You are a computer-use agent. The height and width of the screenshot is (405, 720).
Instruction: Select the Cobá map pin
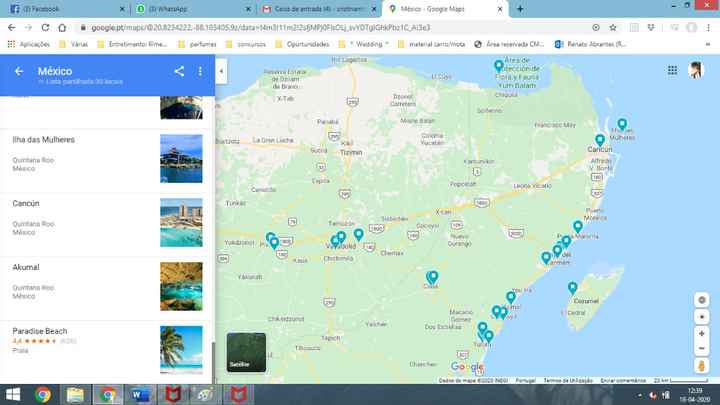[433, 277]
